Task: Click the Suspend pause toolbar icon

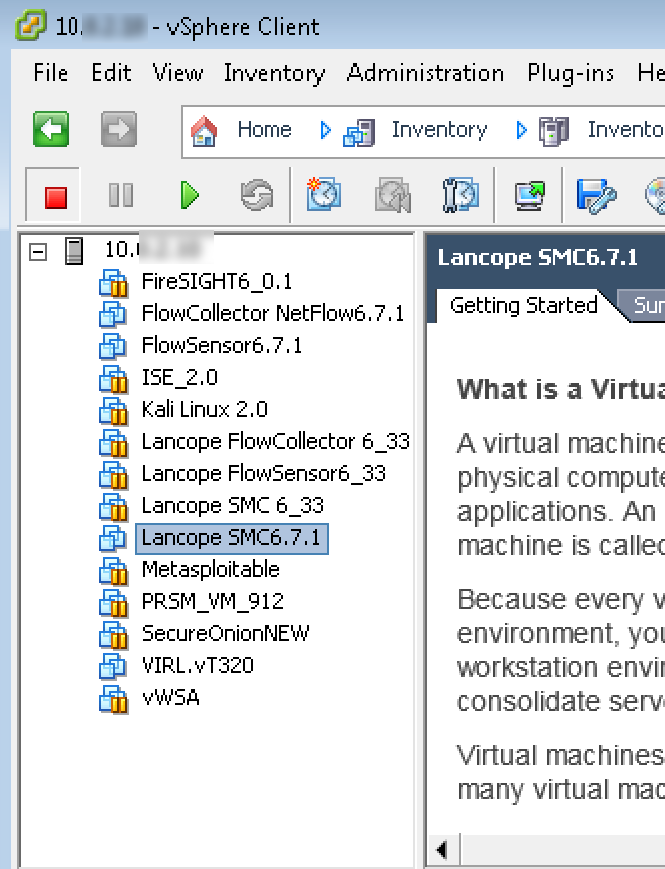Action: tap(121, 196)
